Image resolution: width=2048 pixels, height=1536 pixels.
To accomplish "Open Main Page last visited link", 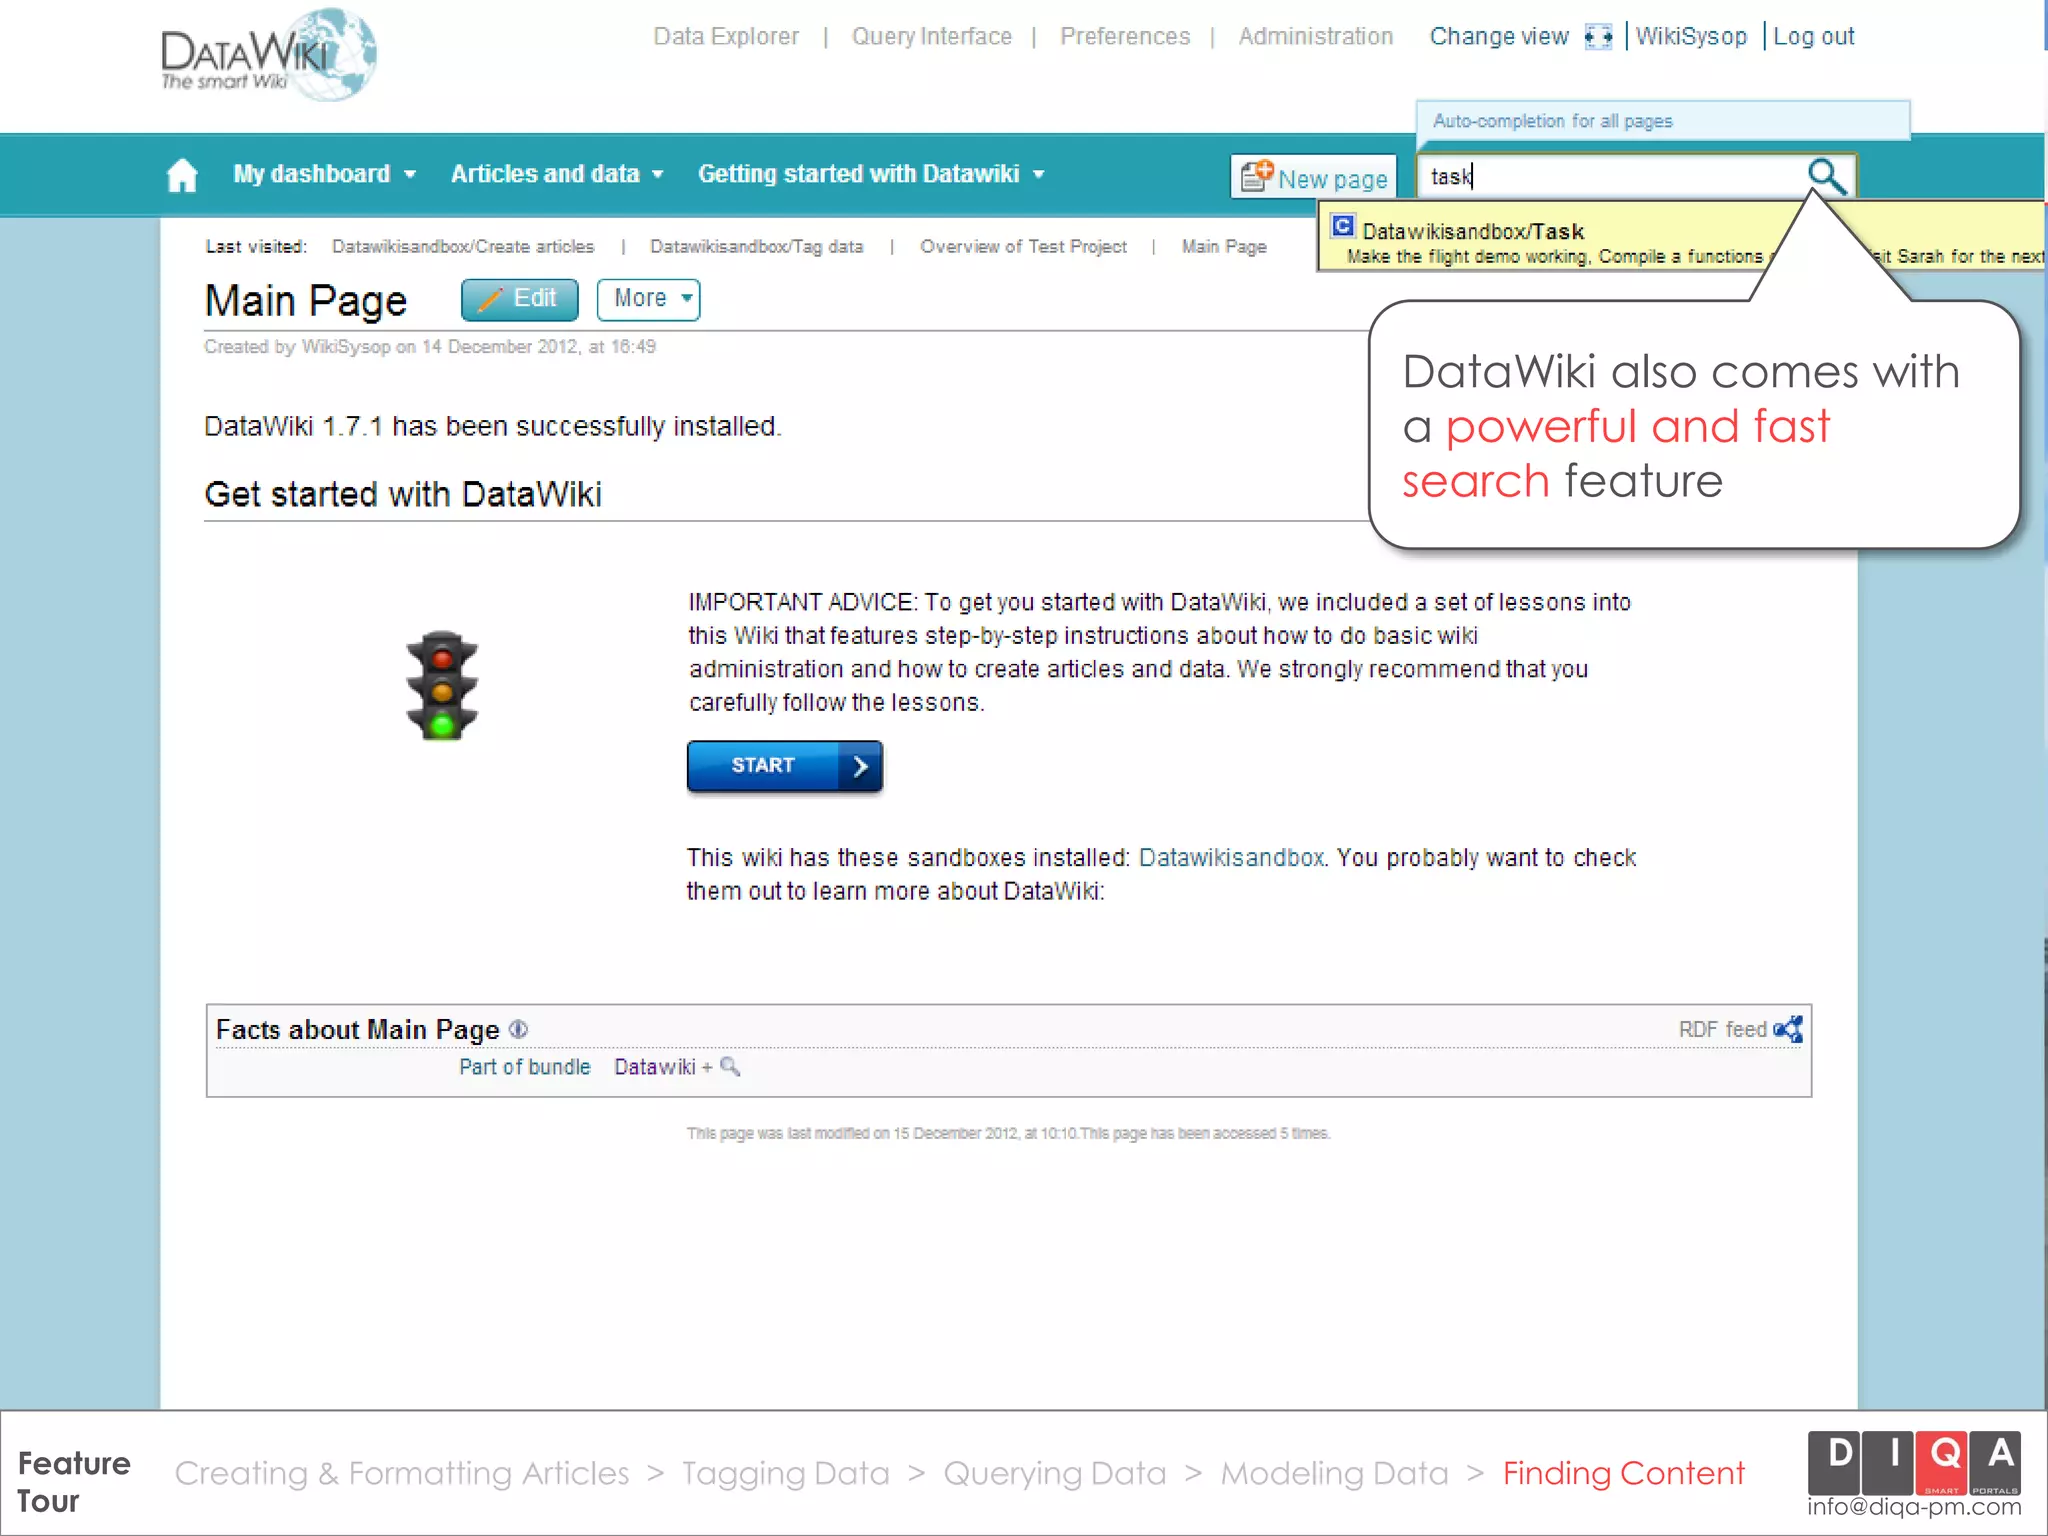I will (1224, 247).
